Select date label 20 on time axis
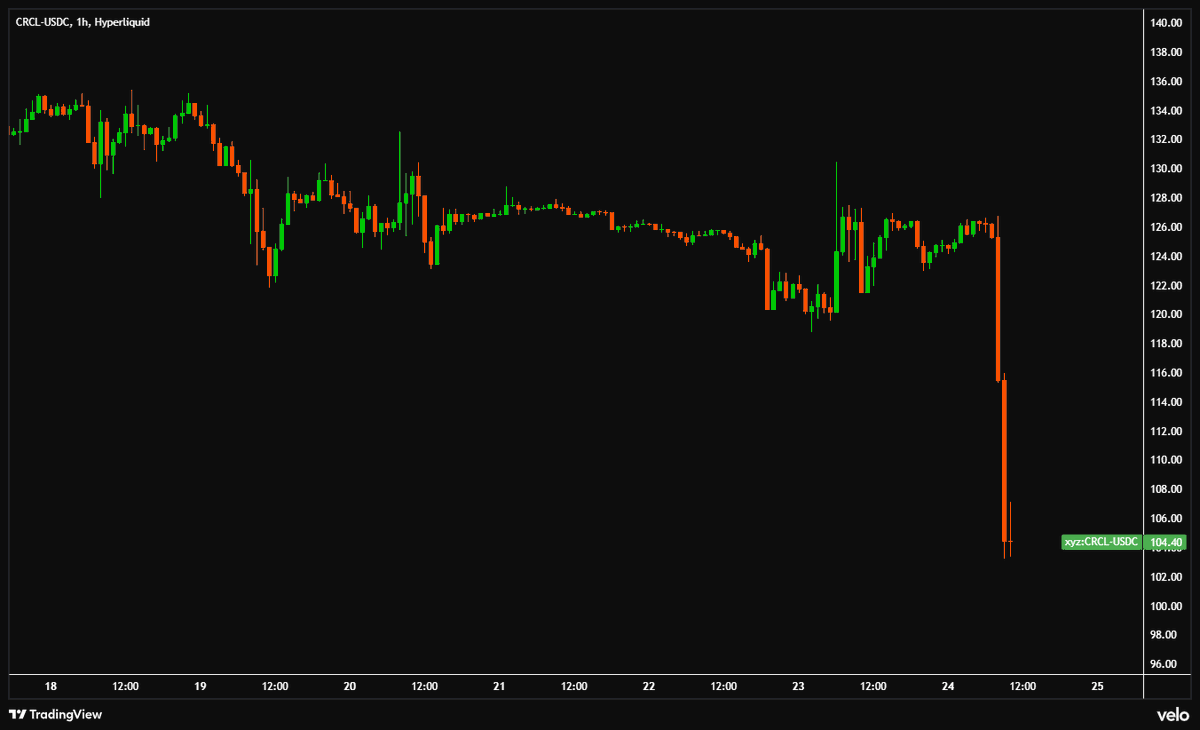The image size is (1200, 730). coord(350,686)
